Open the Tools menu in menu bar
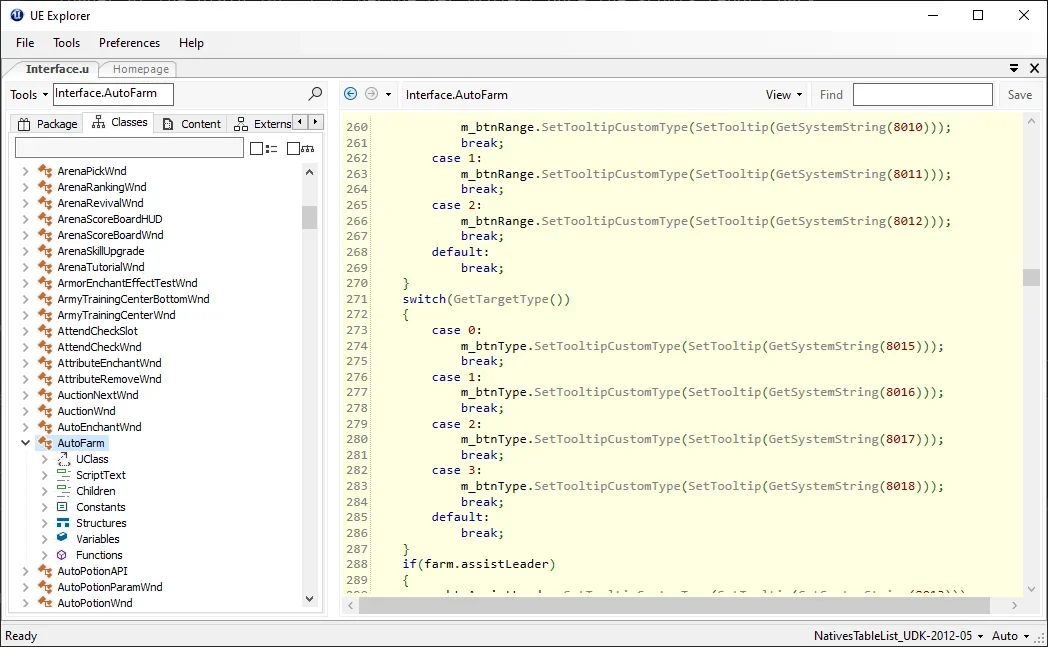Image resolution: width=1048 pixels, height=647 pixels. coord(66,43)
